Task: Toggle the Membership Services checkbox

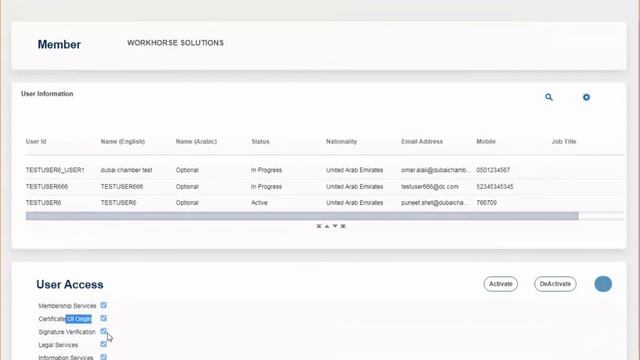Action: click(104, 305)
